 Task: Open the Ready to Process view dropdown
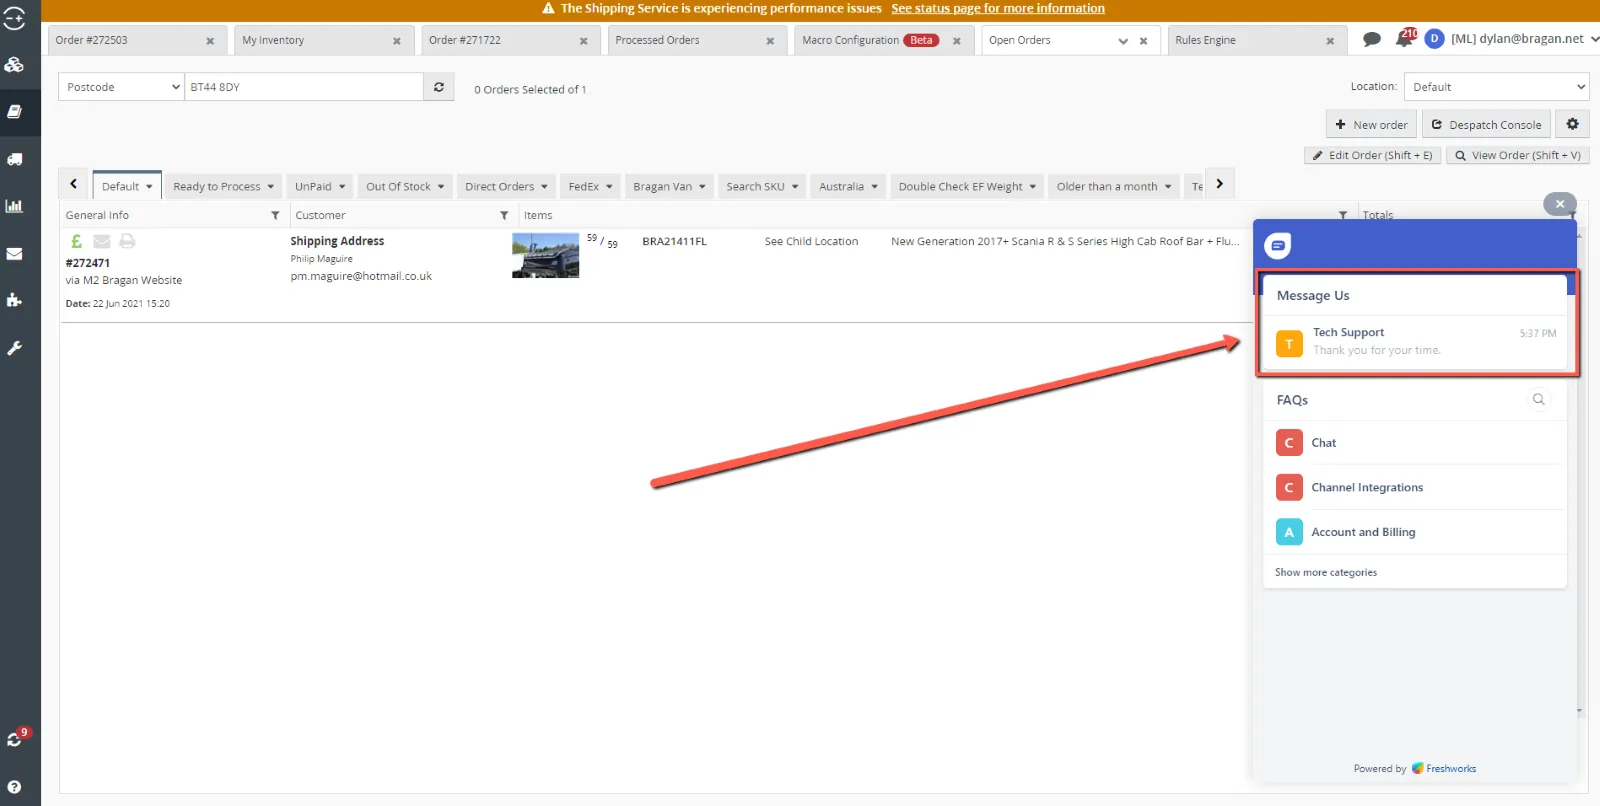coord(270,187)
